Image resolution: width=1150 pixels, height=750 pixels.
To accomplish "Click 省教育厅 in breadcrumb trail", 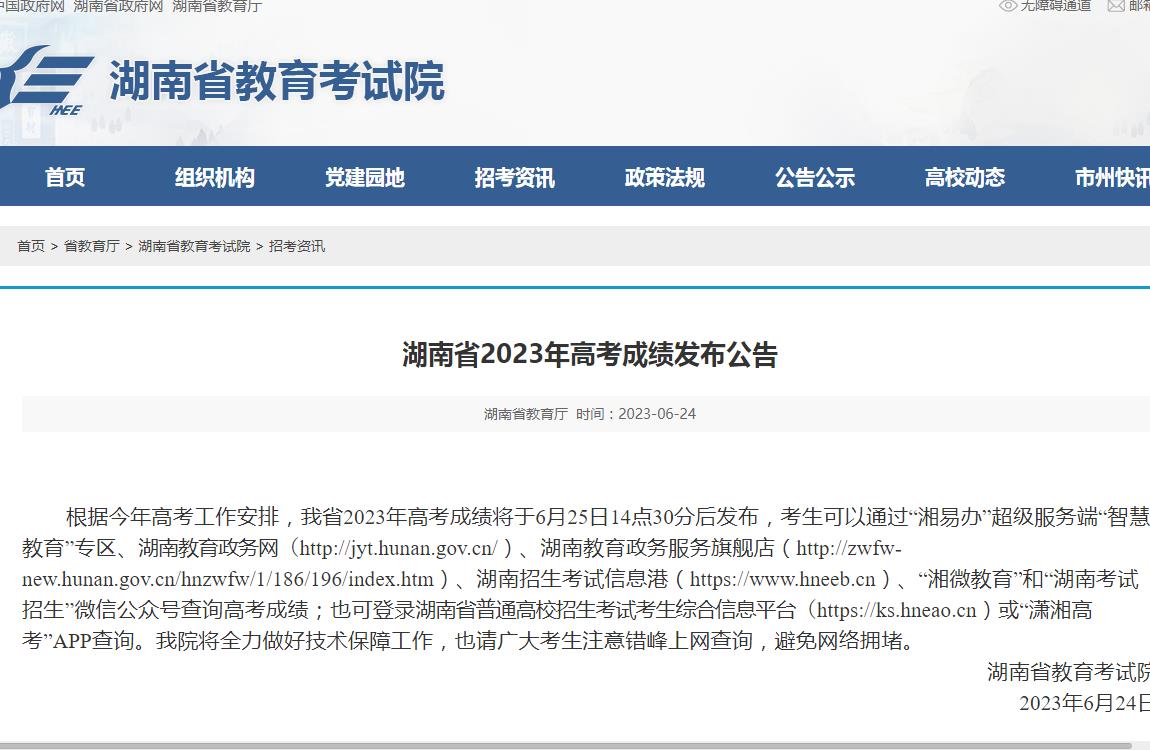I will 92,246.
